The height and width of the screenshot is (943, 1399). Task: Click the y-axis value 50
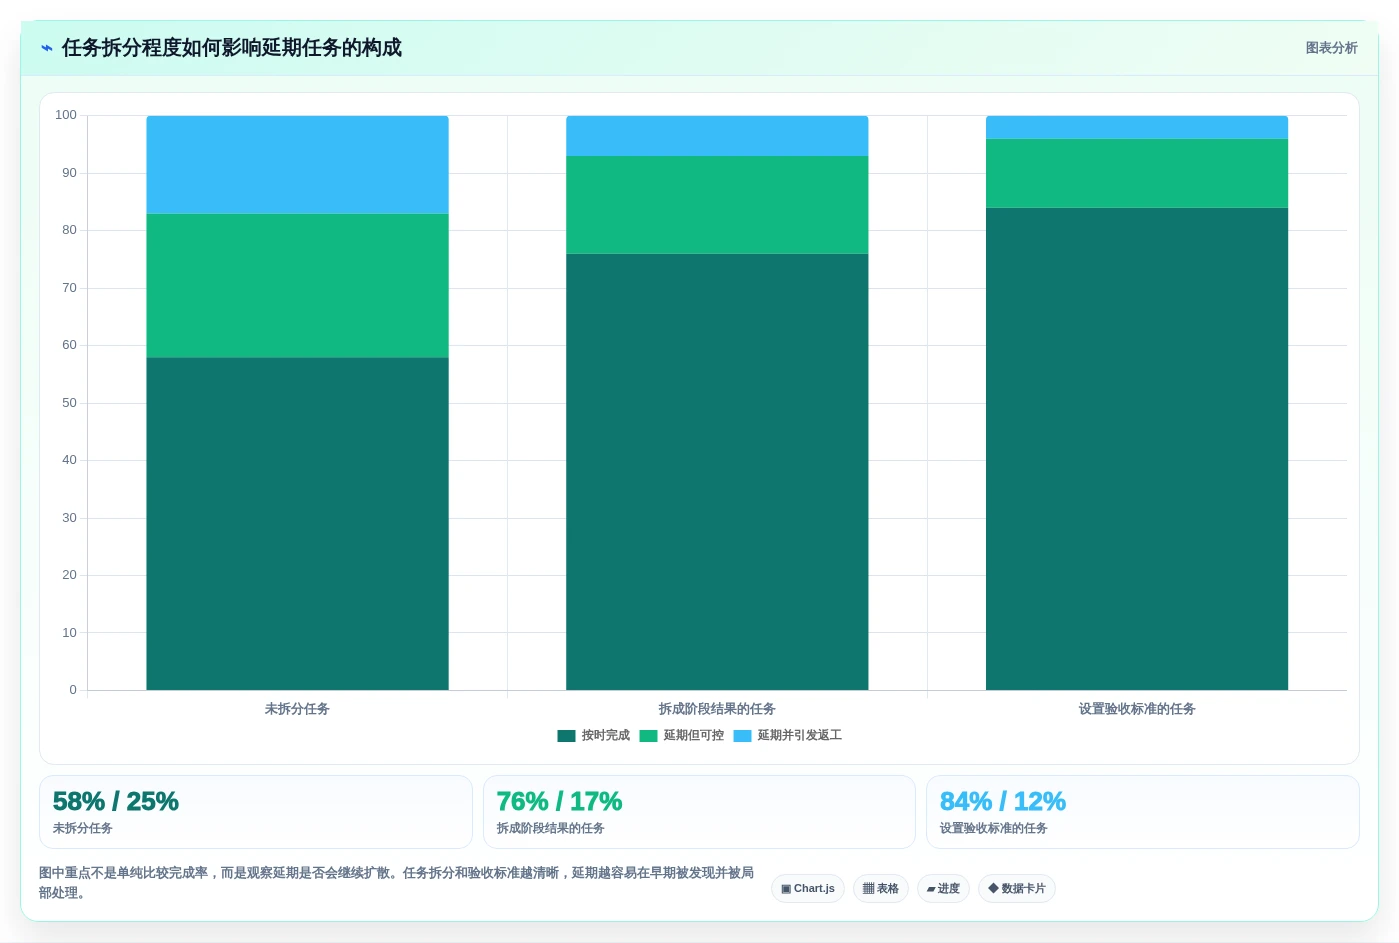[x=69, y=403]
